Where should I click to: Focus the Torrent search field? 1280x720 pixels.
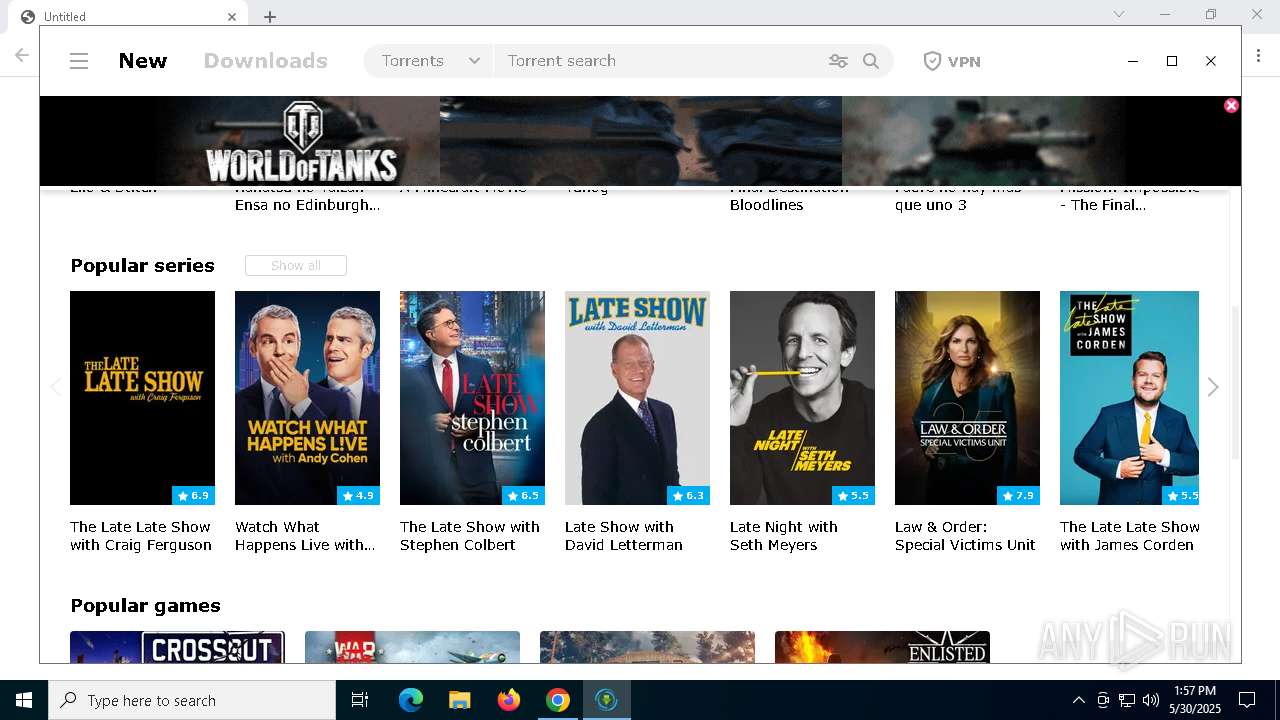click(660, 61)
